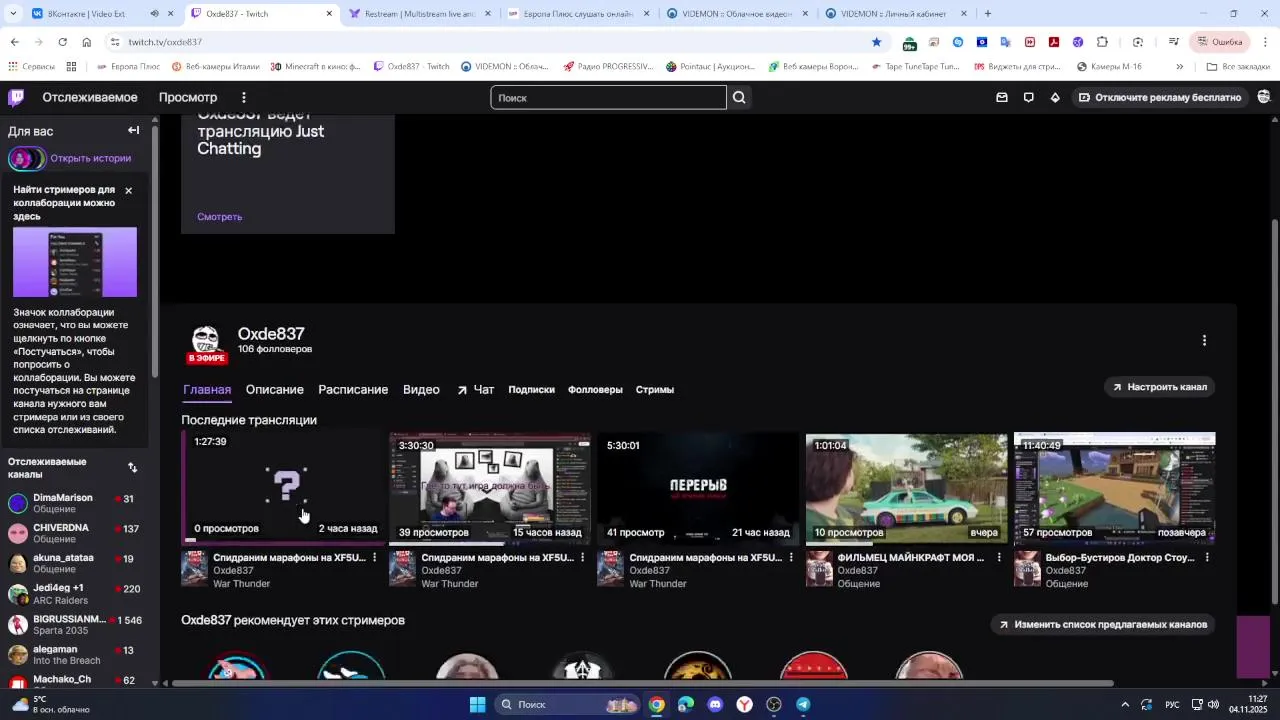Open the Chrome extensions puzzle icon
Image resolution: width=1280 pixels, height=720 pixels.
coord(1102,42)
